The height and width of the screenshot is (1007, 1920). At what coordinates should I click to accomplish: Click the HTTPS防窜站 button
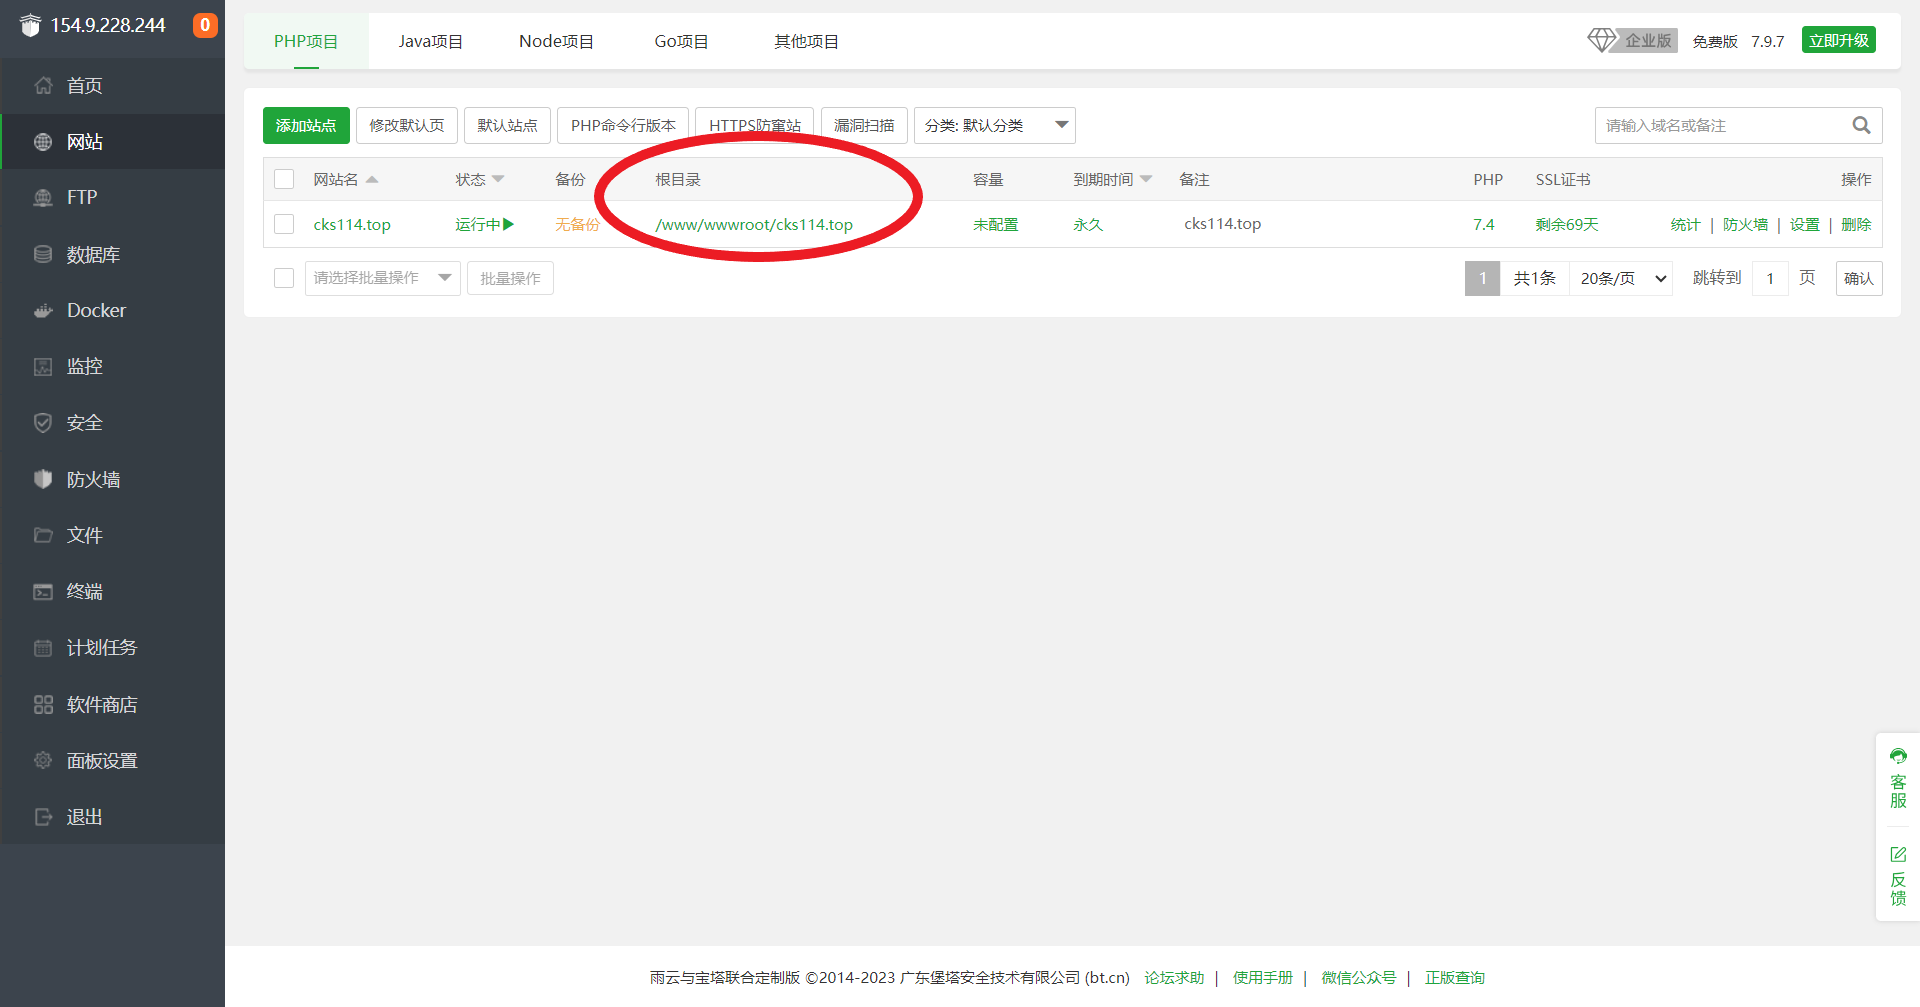point(755,125)
